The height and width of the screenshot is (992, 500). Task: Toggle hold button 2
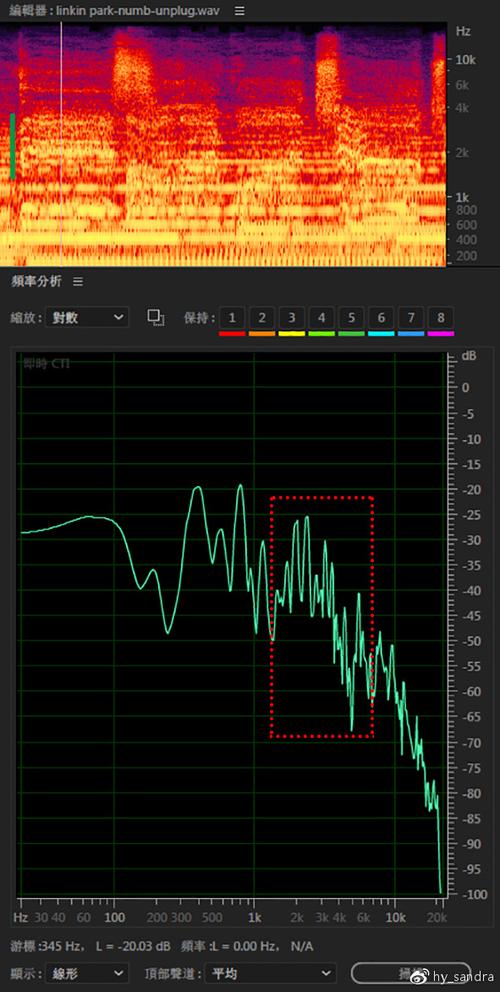tap(262, 318)
